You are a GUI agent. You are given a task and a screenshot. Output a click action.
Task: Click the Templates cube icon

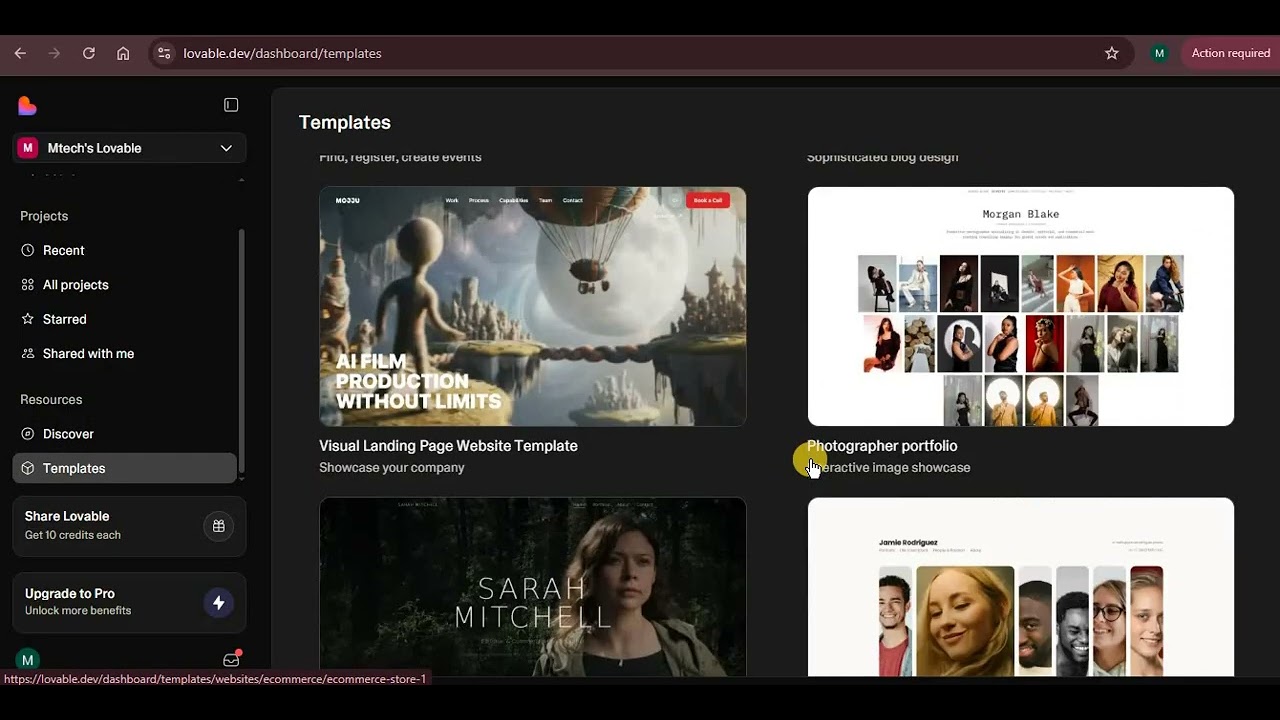tap(28, 468)
